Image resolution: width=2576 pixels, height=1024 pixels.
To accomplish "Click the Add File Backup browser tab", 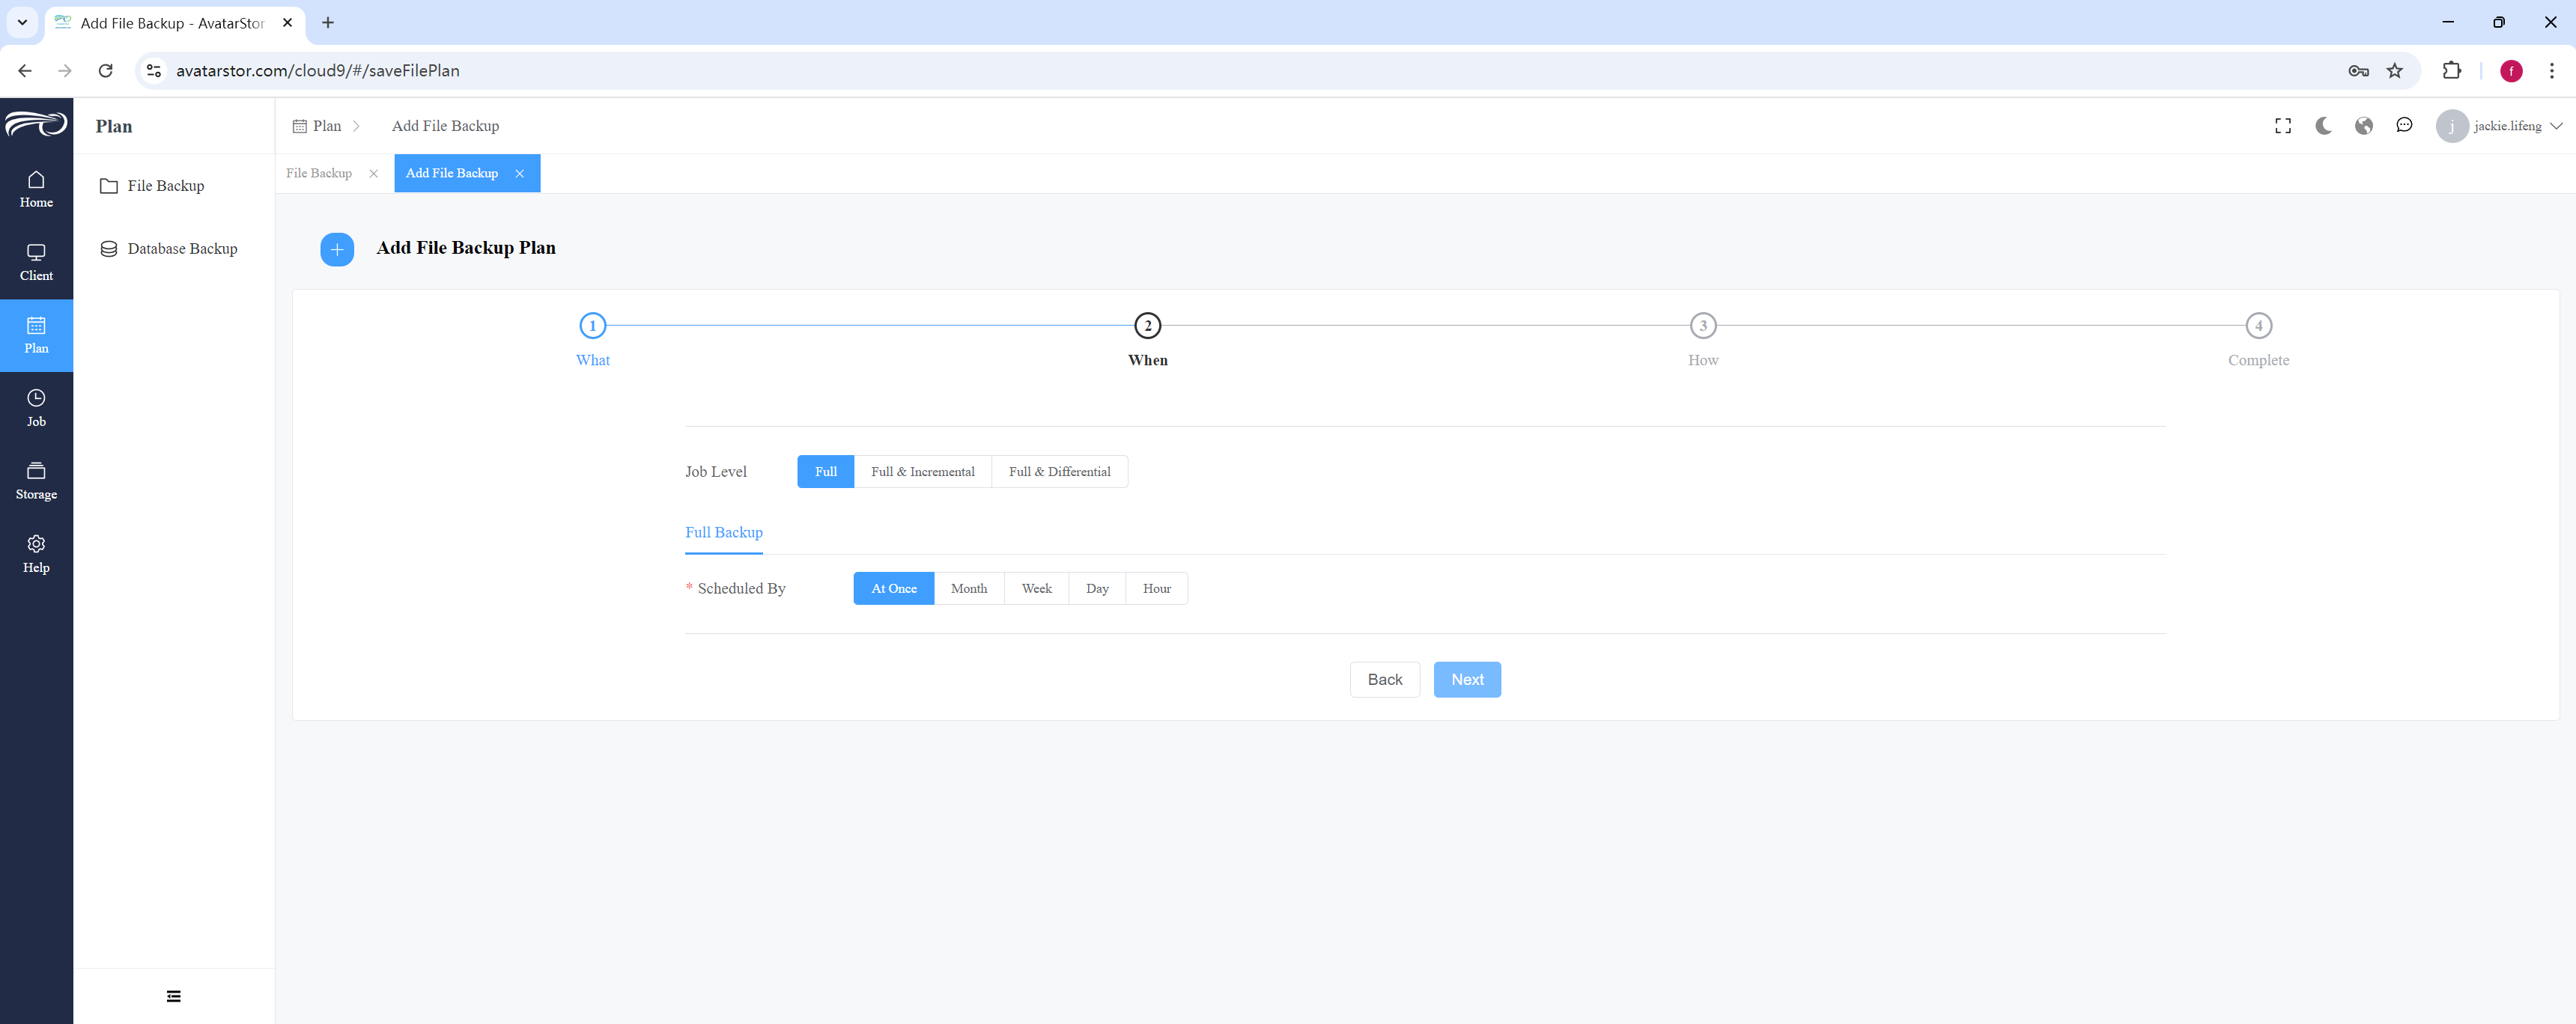I will pyautogui.click(x=174, y=23).
